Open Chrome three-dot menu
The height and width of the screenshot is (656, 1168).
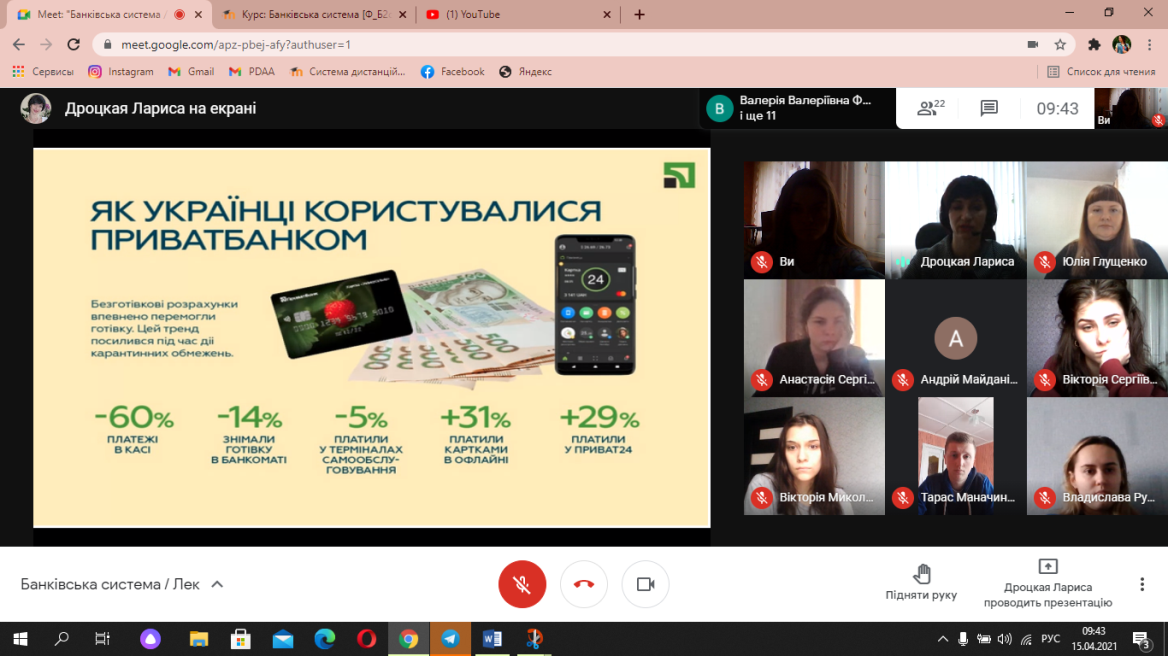[x=1149, y=45]
